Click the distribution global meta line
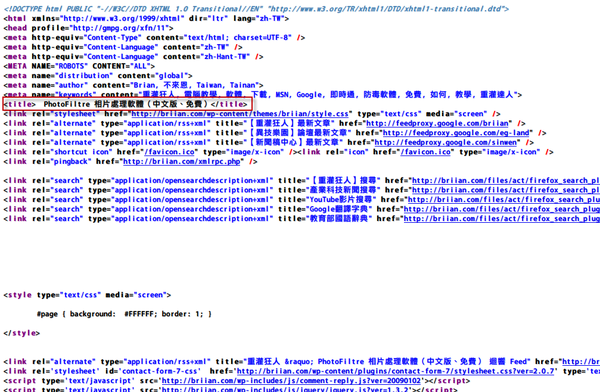Viewport: 600px width, 392px height. [98, 76]
